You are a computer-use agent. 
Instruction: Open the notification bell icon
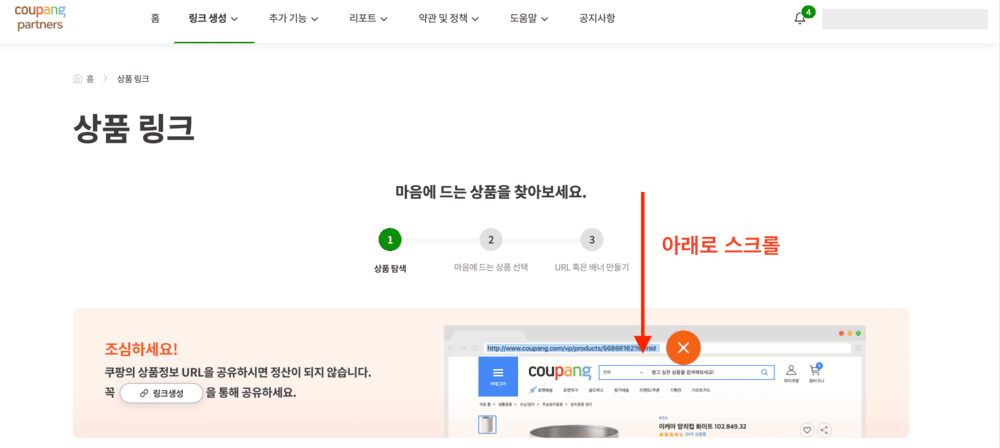(x=800, y=19)
